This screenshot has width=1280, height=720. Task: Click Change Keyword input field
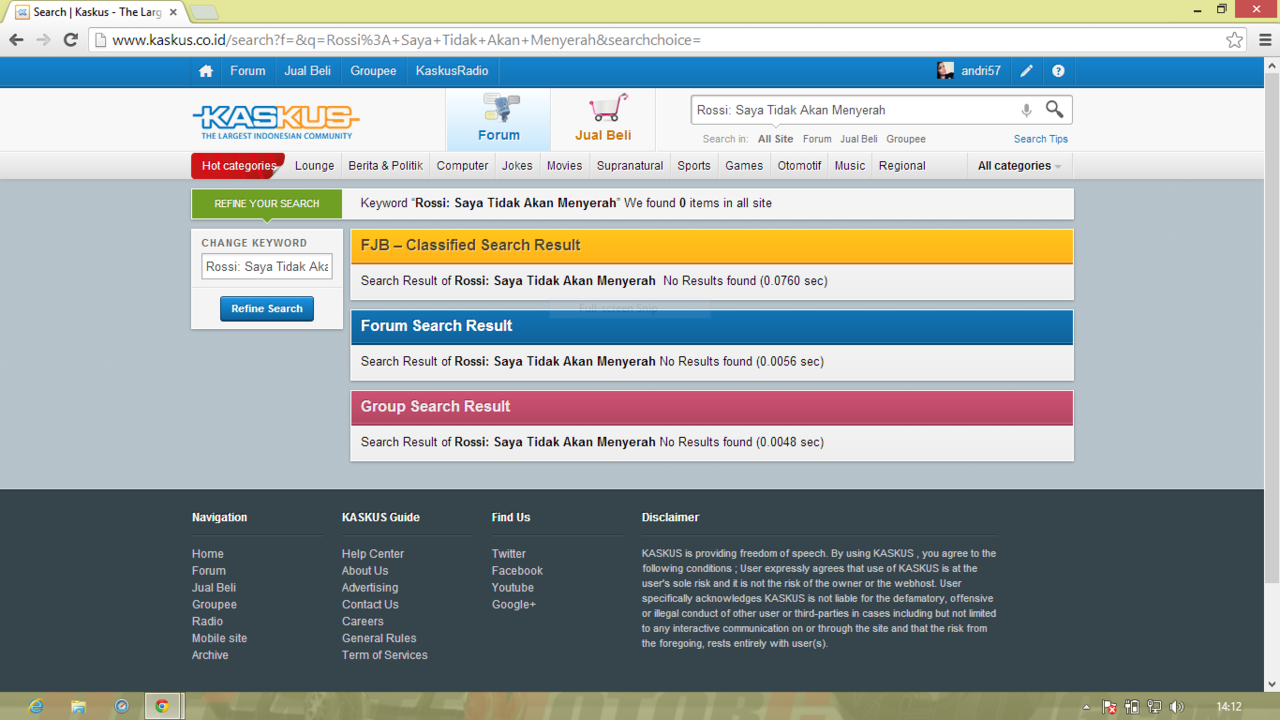coord(267,267)
